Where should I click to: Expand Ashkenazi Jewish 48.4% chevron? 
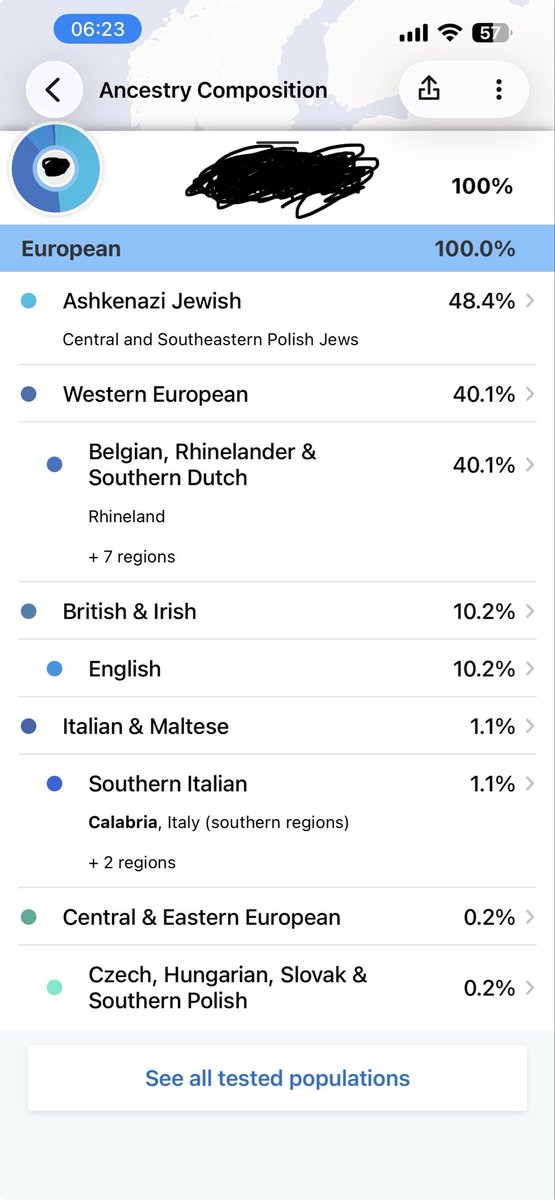click(x=529, y=301)
